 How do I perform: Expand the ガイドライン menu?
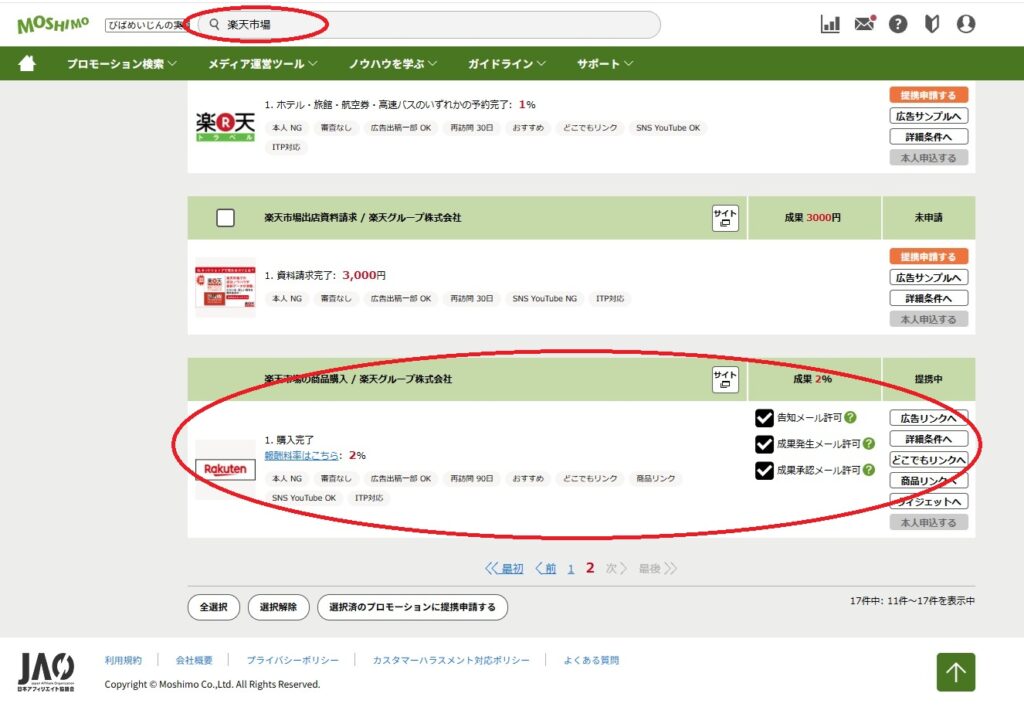coord(507,63)
